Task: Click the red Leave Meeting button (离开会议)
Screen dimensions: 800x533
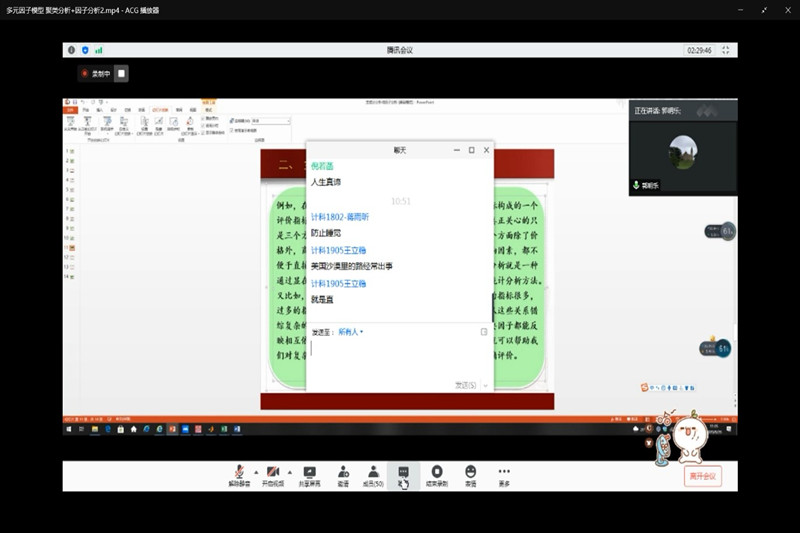Action: click(703, 476)
